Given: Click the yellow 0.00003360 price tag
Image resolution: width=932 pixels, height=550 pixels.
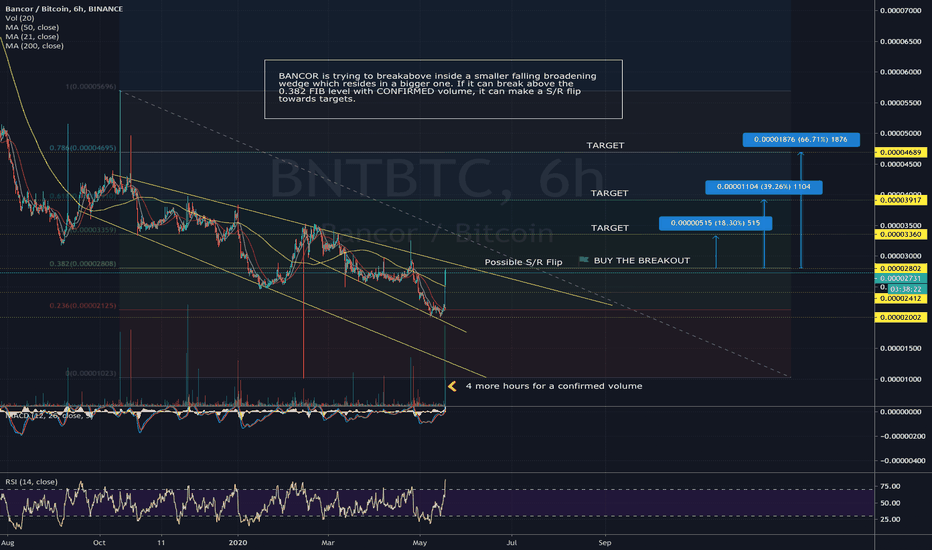Looking at the screenshot, I should click(x=900, y=234).
